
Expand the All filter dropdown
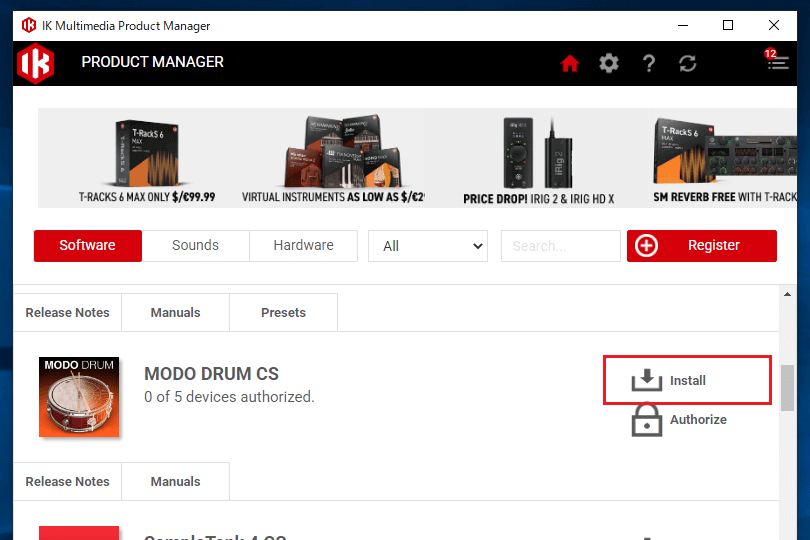click(428, 246)
